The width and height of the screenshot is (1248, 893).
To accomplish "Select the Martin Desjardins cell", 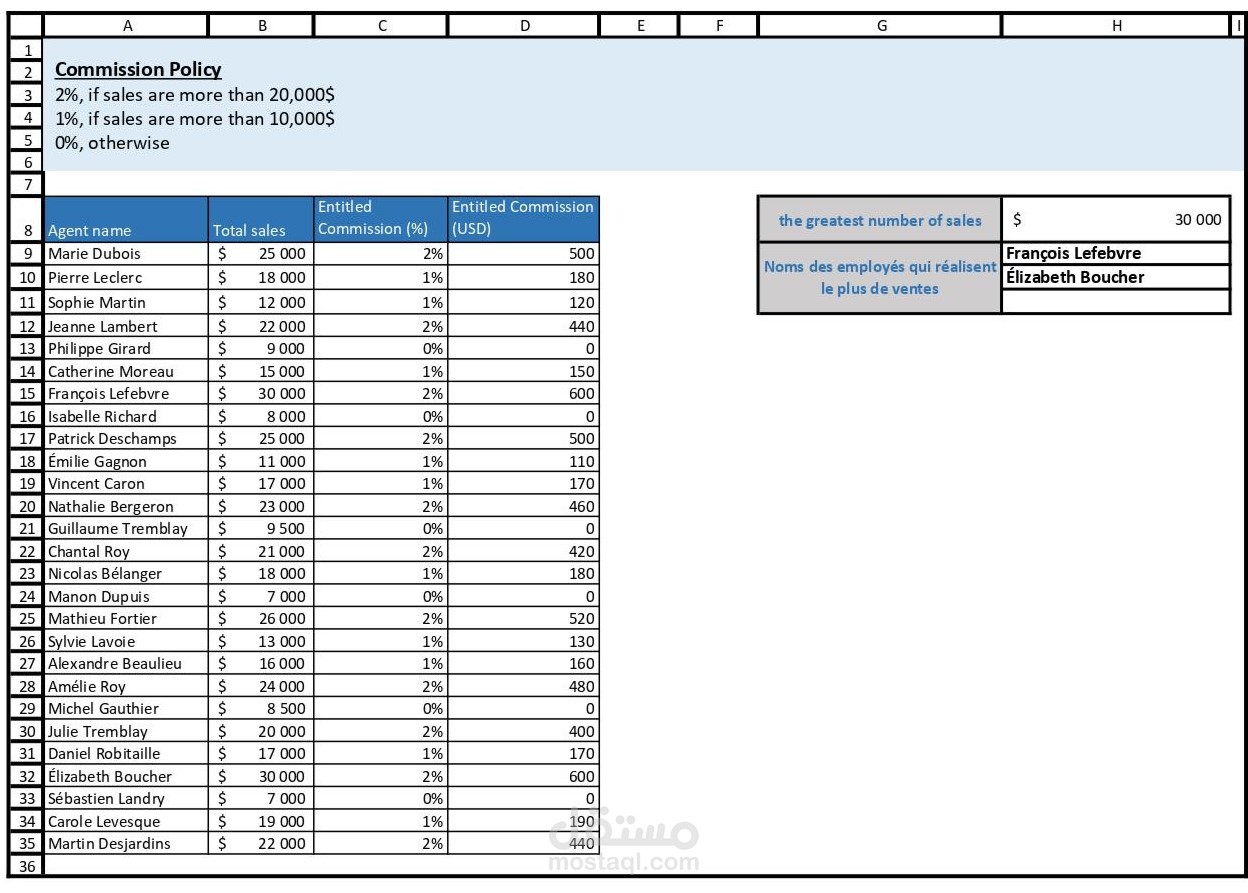I will point(127,843).
